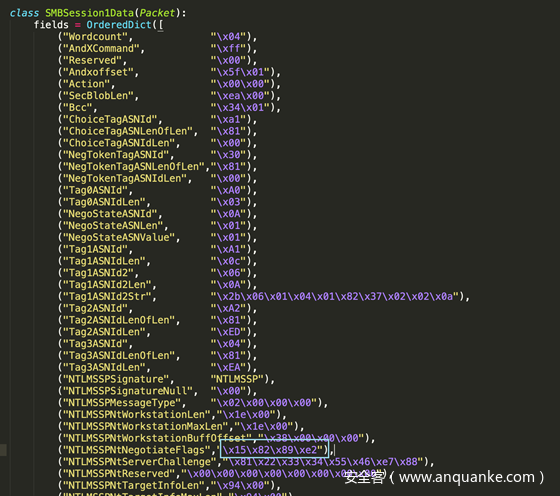The width and height of the screenshot is (560, 496).
Task: Click the "\xED" value of Tag2ASNIdLen
Action: pos(229,332)
